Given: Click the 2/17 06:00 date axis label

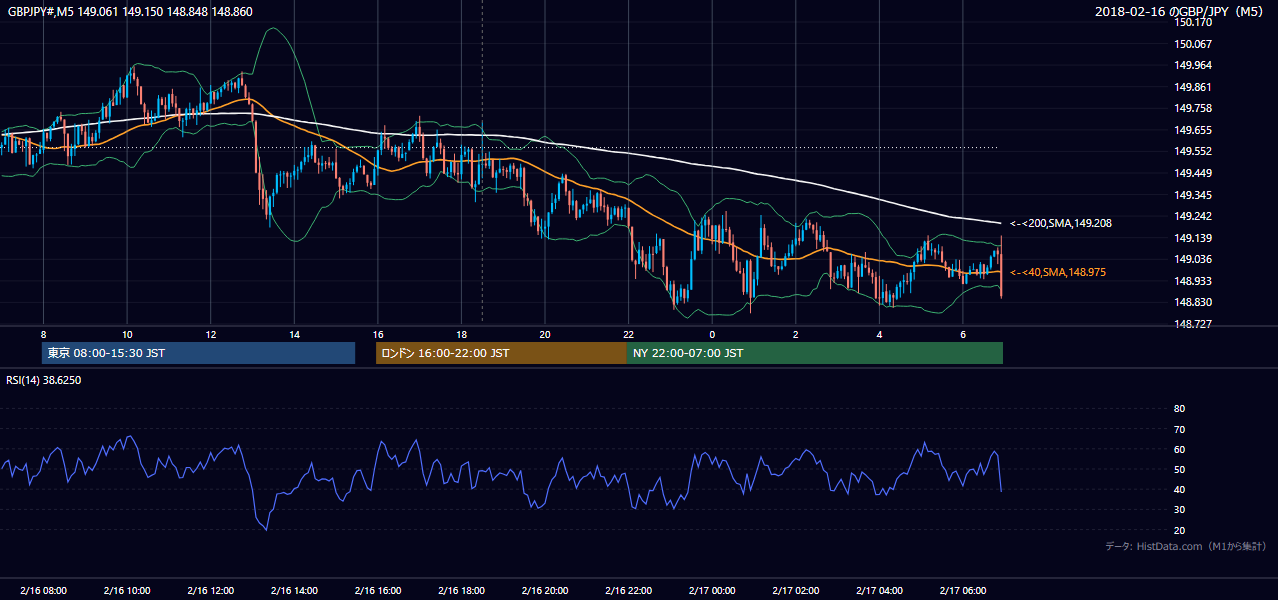Looking at the screenshot, I should coord(962,590).
